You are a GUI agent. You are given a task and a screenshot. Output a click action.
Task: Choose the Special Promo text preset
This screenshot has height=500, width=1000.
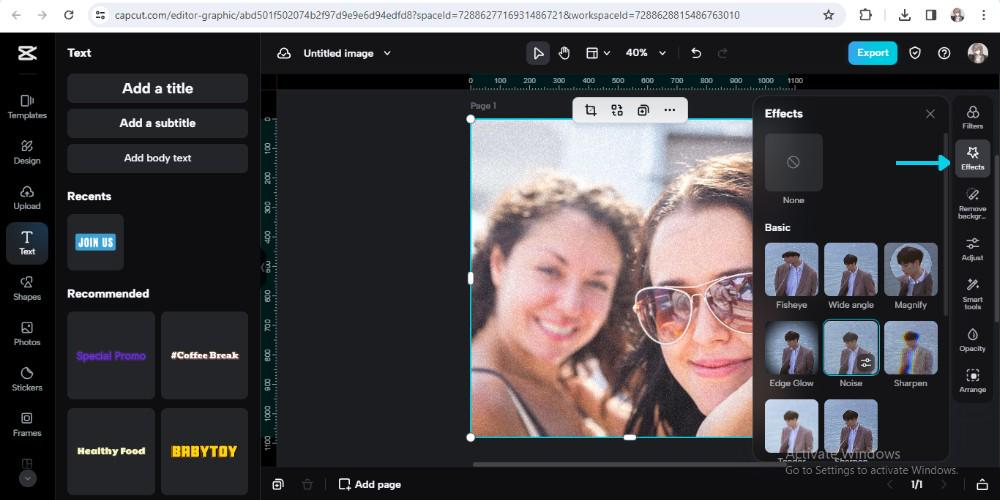click(111, 355)
